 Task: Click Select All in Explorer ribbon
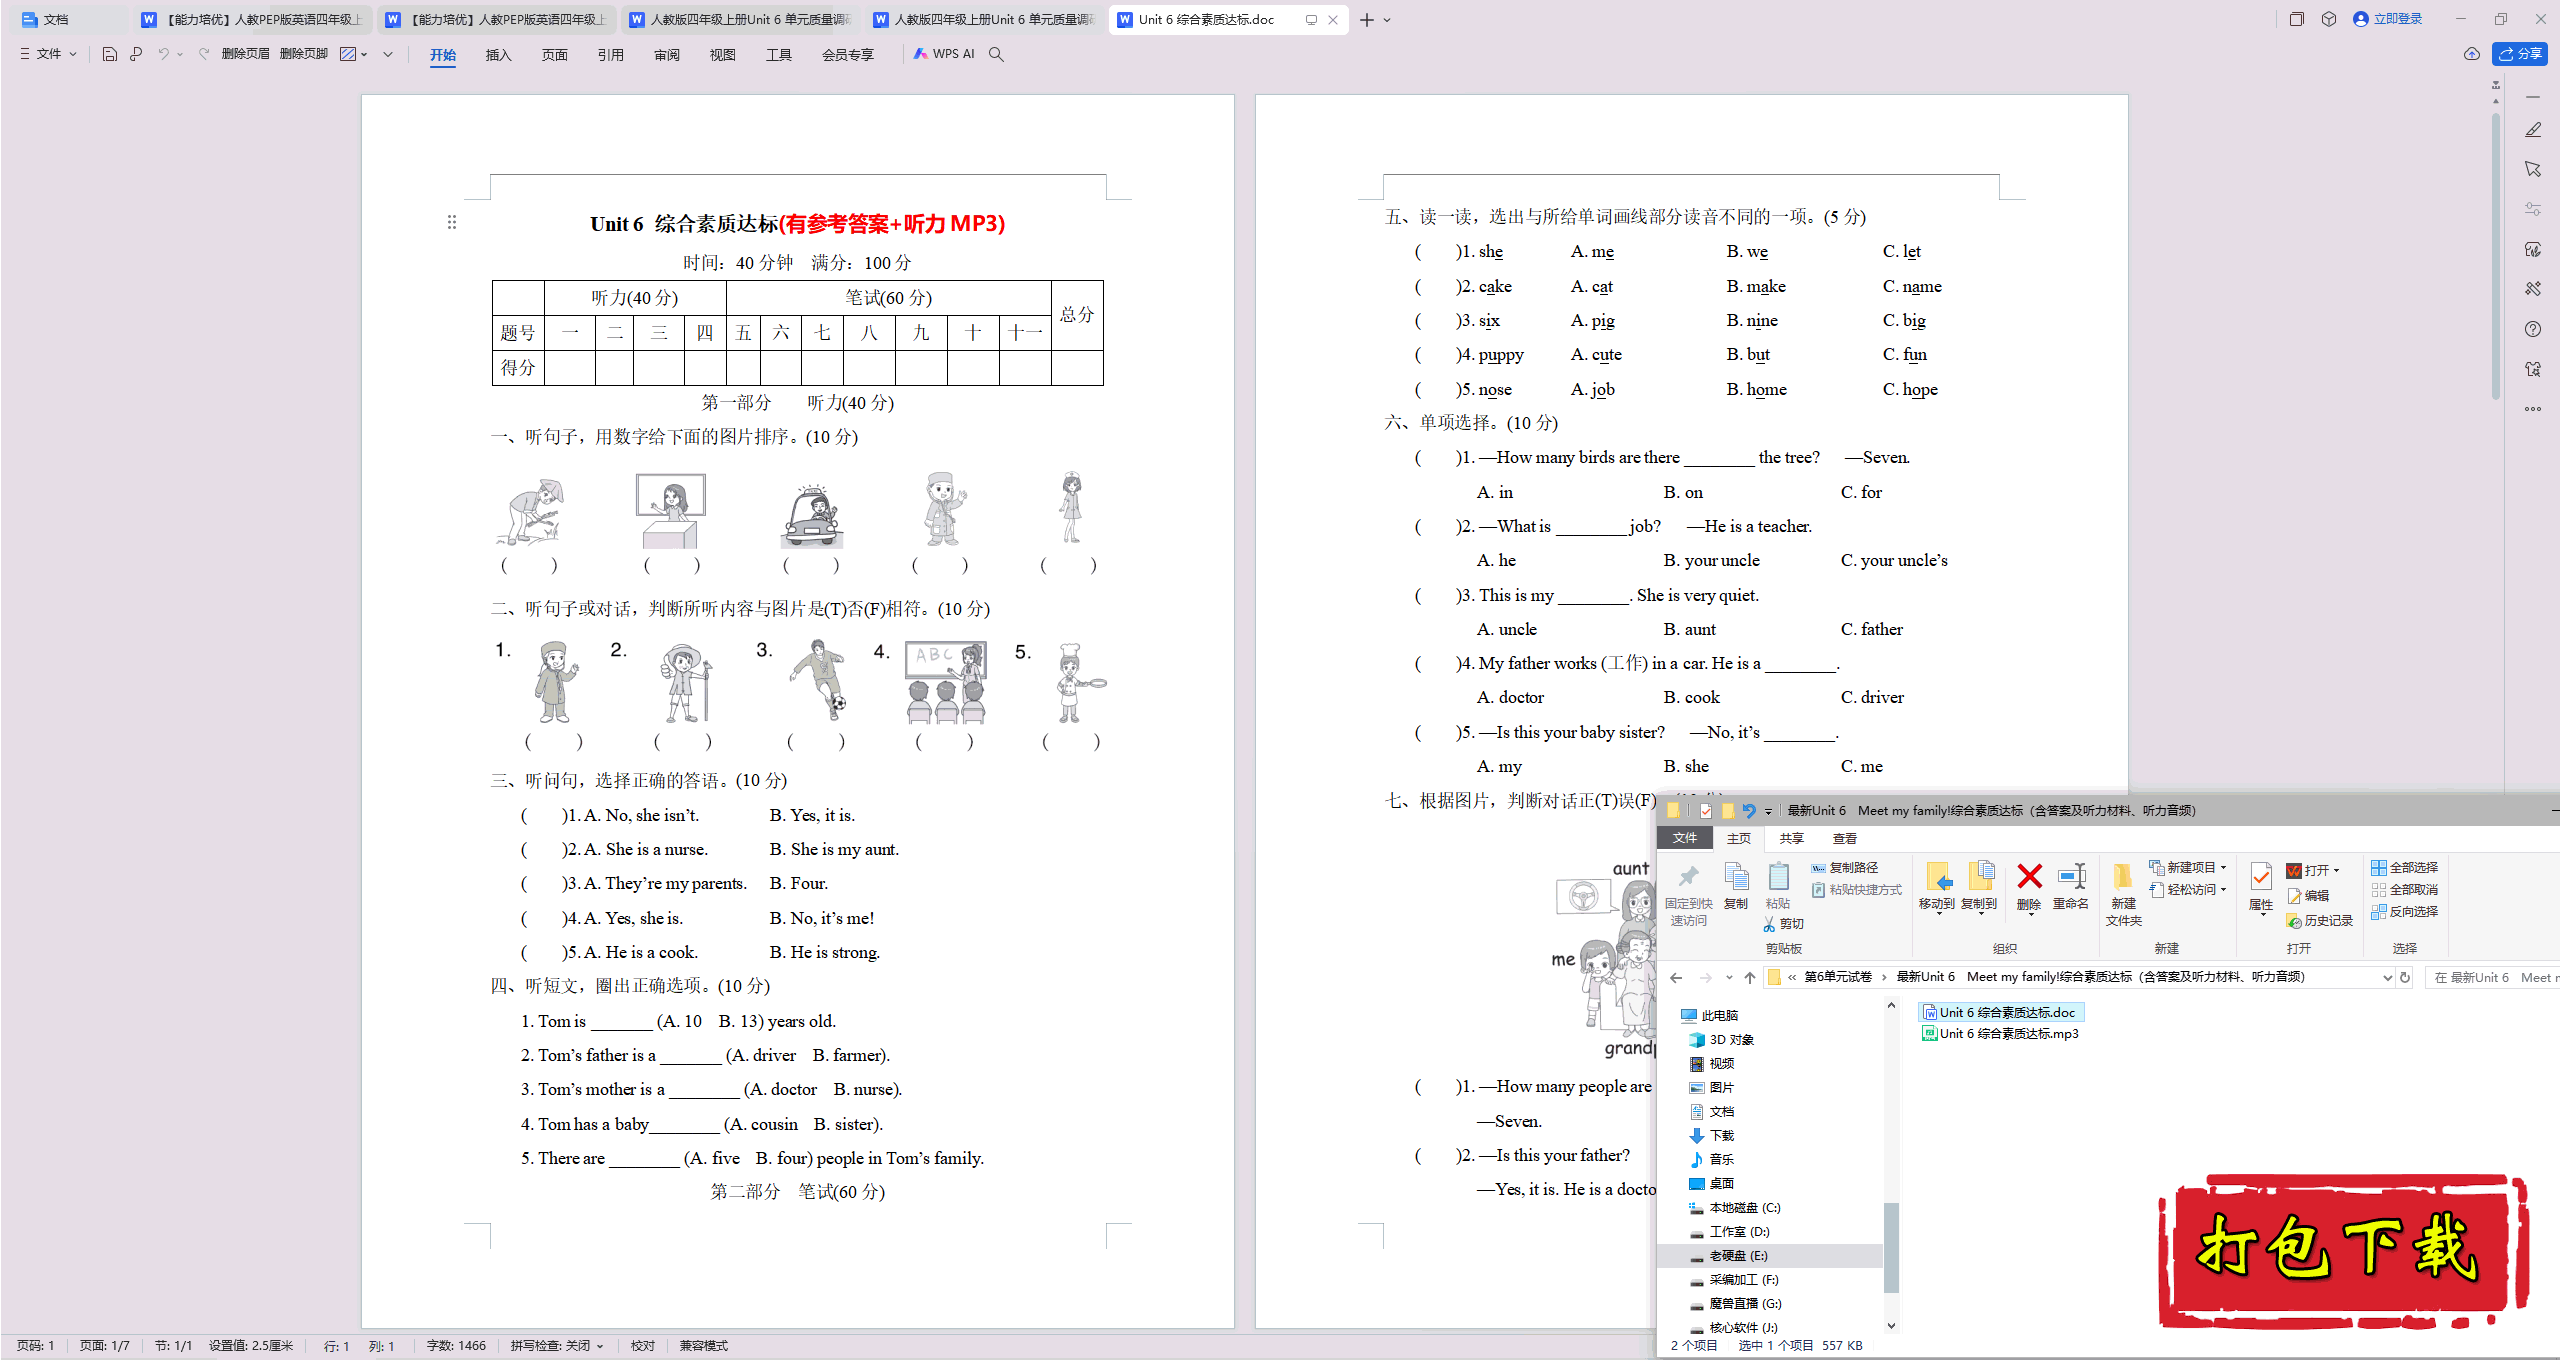[x=2405, y=868]
